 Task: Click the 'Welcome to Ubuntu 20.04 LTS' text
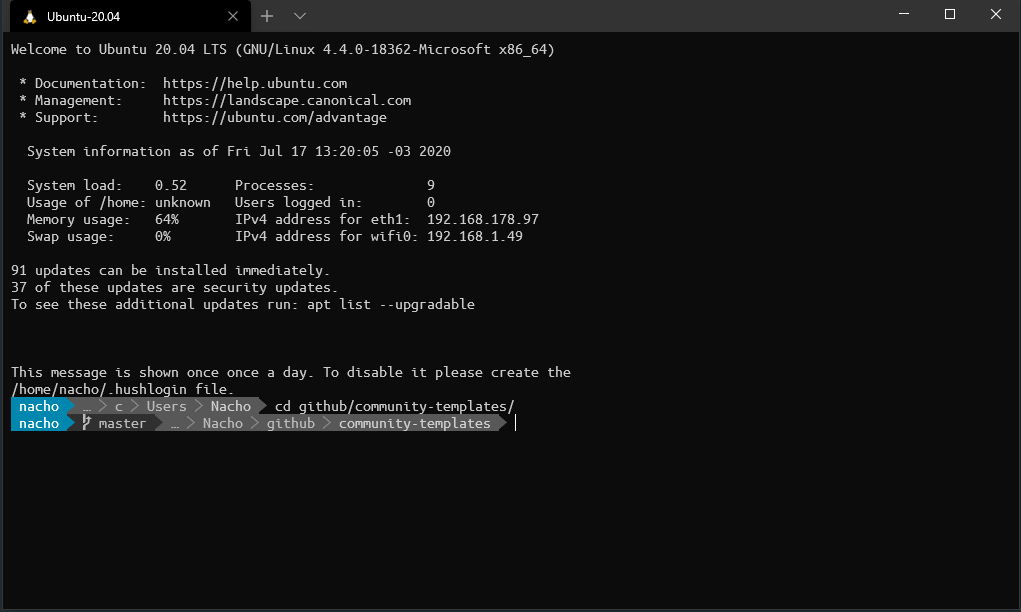pyautogui.click(x=119, y=49)
